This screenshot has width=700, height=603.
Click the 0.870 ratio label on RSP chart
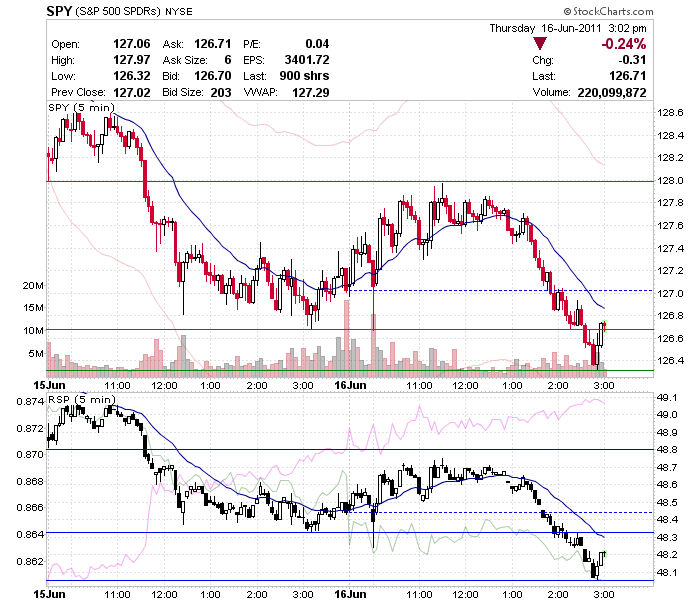coord(30,455)
